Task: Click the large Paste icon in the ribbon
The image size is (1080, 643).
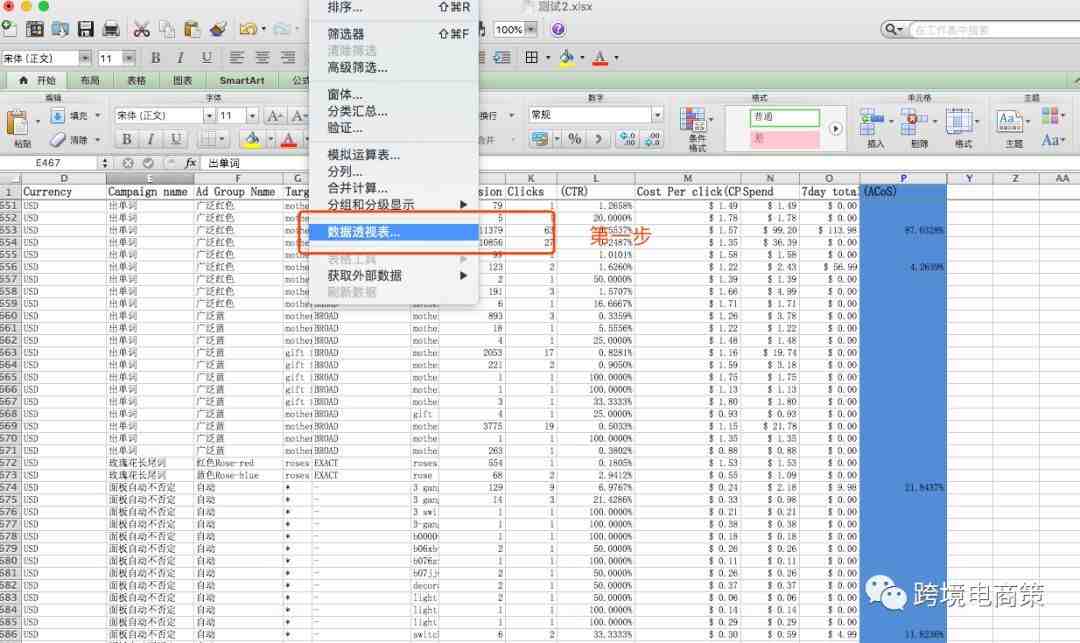Action: 18,123
